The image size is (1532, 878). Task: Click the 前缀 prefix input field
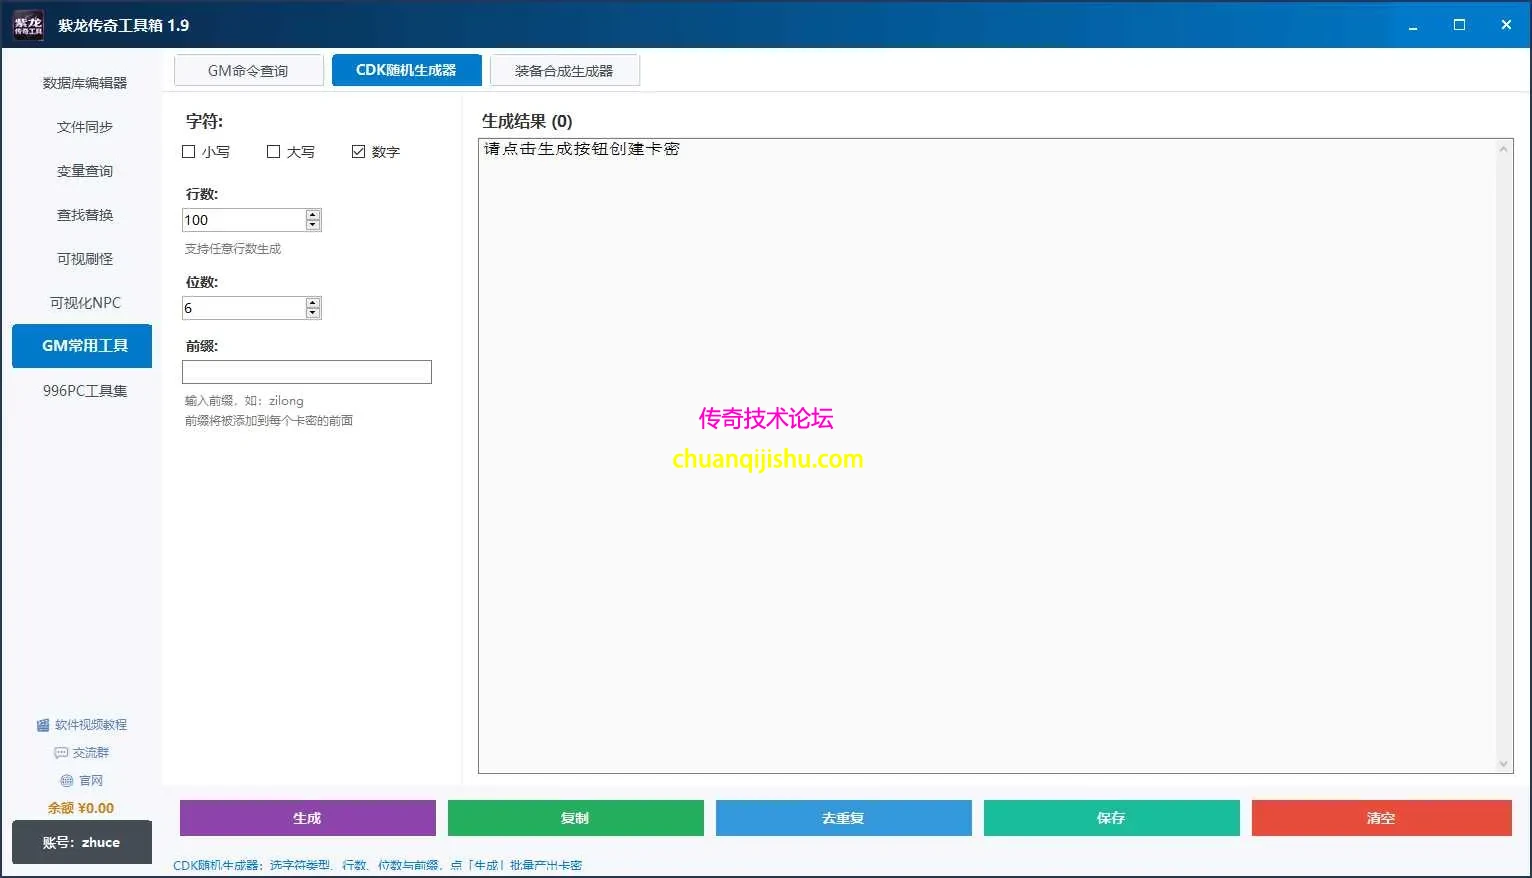coord(307,372)
